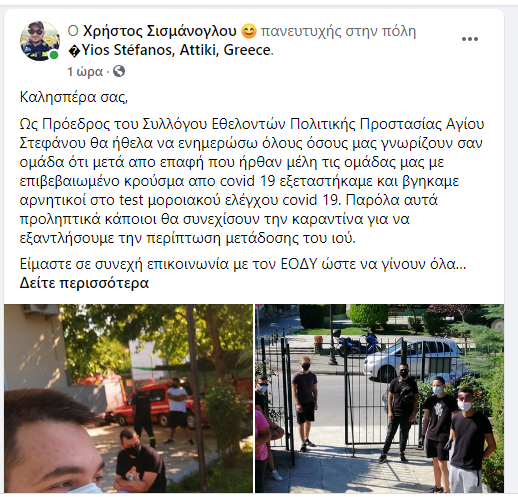Click the smiling face feeling emoji

click(248, 31)
